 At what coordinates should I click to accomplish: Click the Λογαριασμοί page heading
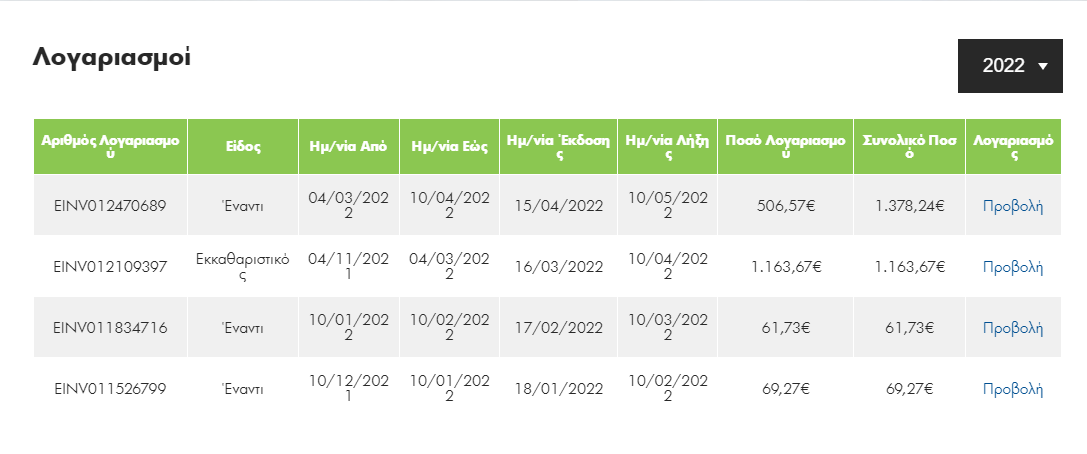pyautogui.click(x=112, y=58)
